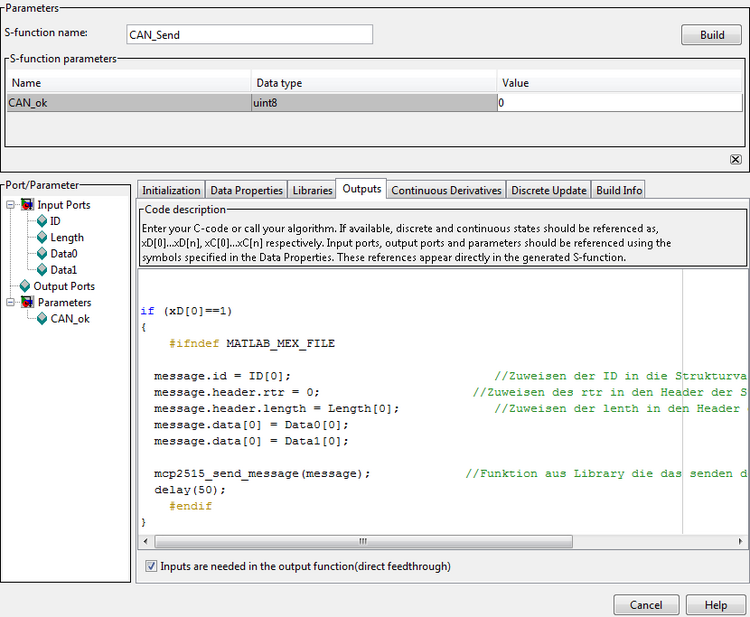Go to the Discrete Update tab
Image resolution: width=750 pixels, height=617 pixels.
point(549,190)
